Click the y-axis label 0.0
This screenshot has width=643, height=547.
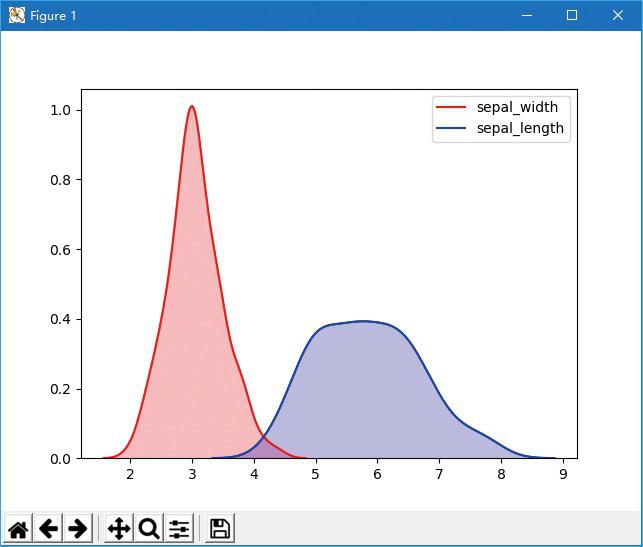coord(60,459)
